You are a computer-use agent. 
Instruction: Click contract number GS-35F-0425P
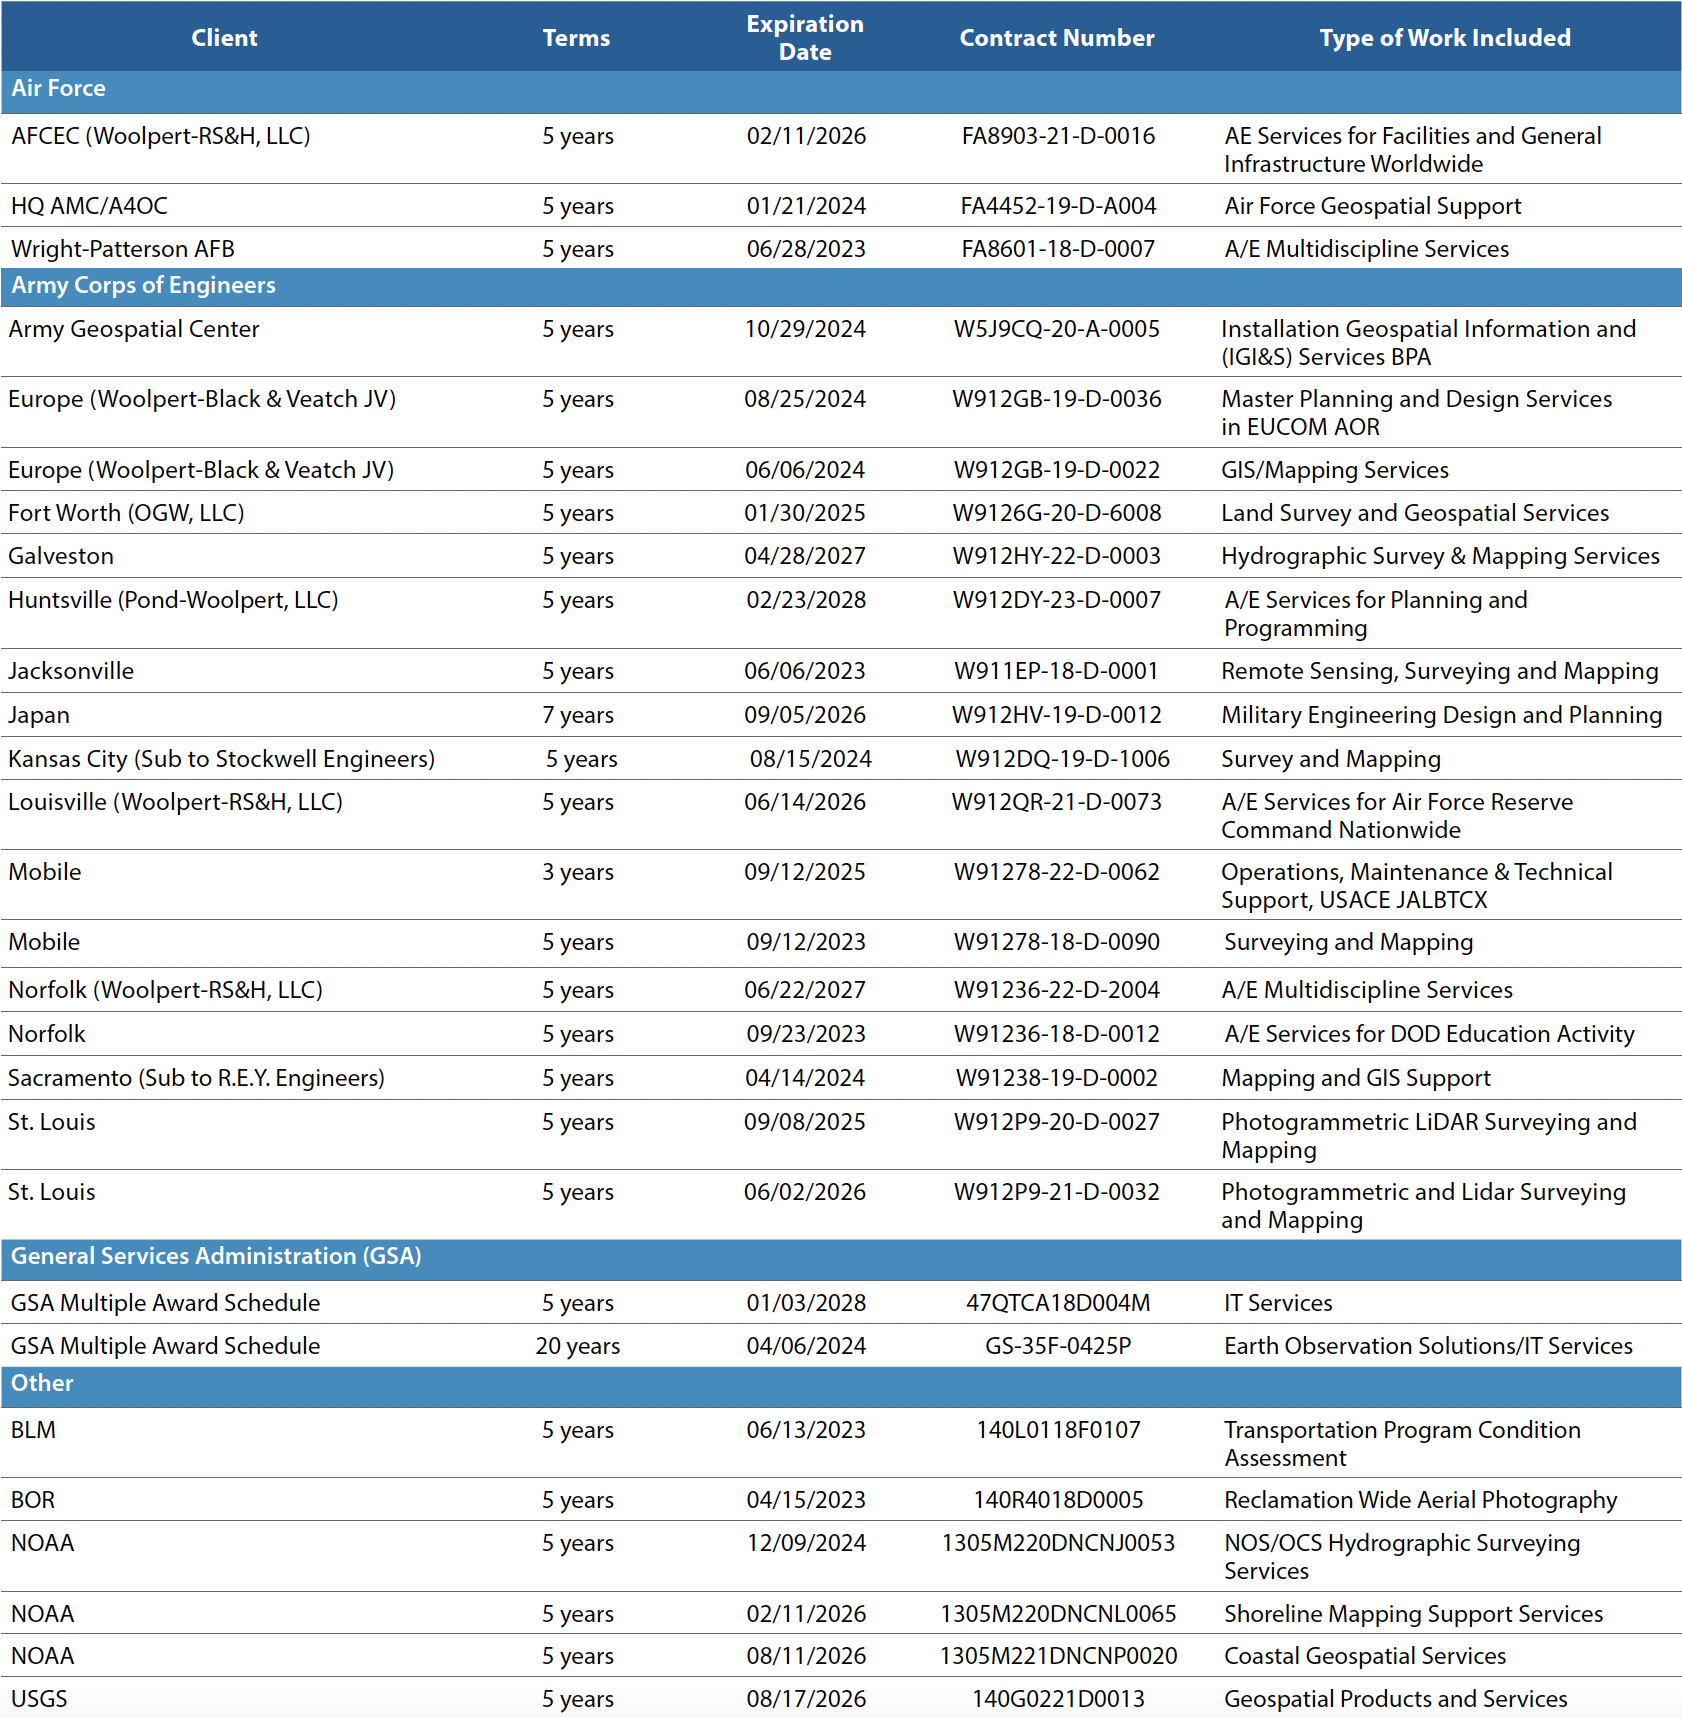[1058, 1346]
